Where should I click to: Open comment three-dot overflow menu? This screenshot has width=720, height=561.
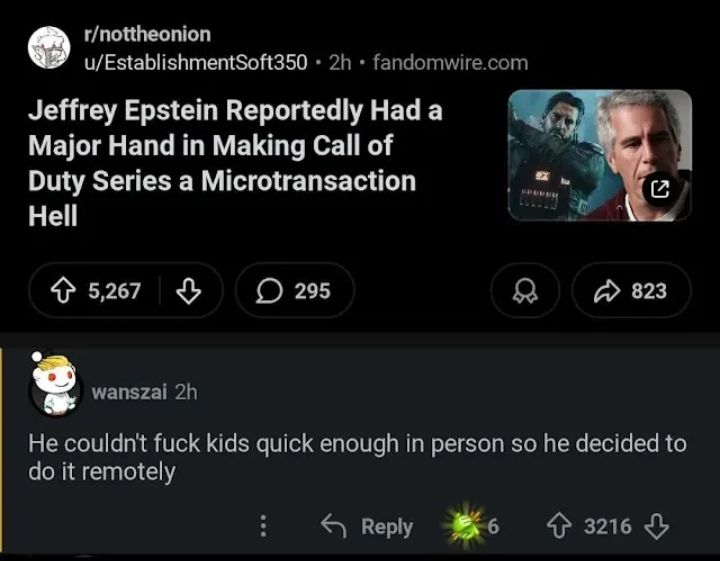263,527
